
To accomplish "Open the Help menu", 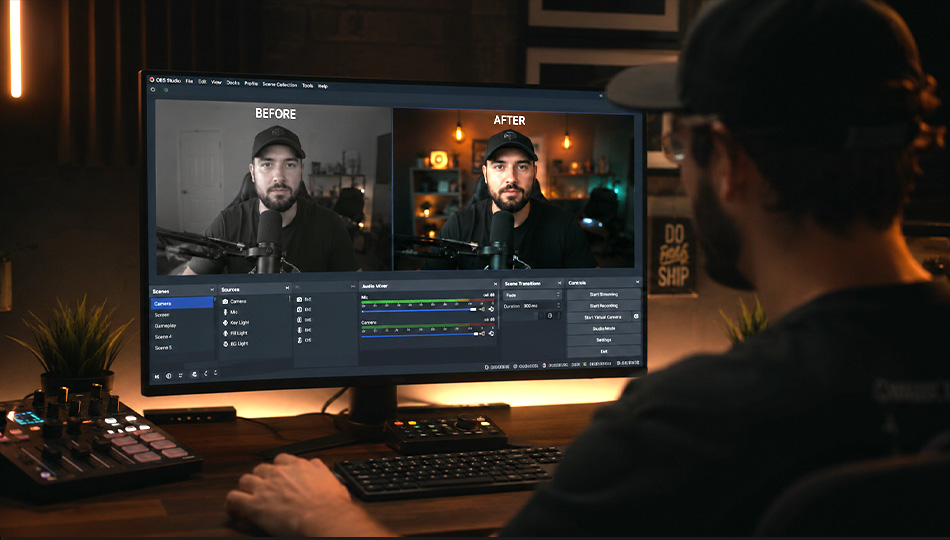I will coord(323,86).
